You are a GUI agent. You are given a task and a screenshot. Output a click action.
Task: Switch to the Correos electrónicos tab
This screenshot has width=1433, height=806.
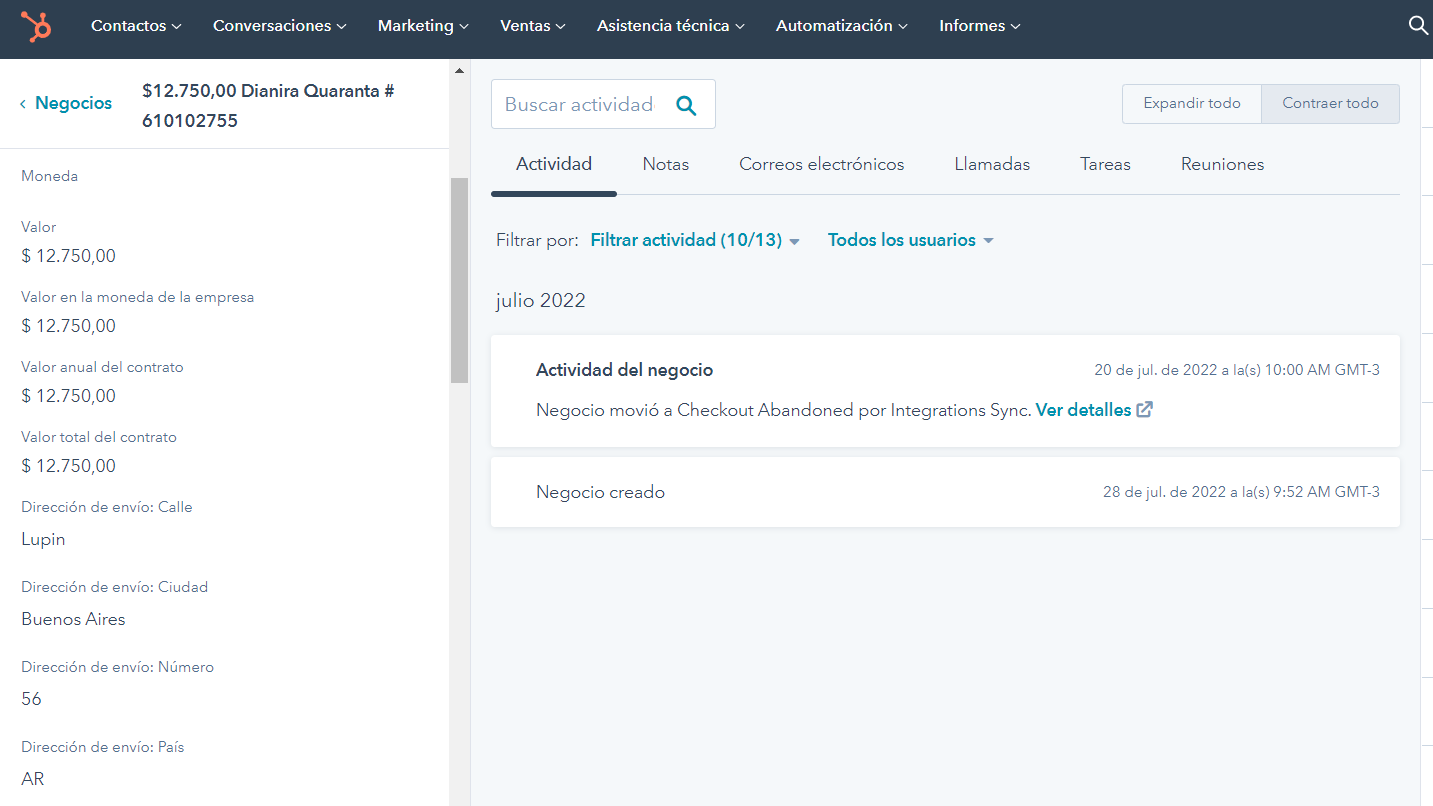pyautogui.click(x=821, y=164)
